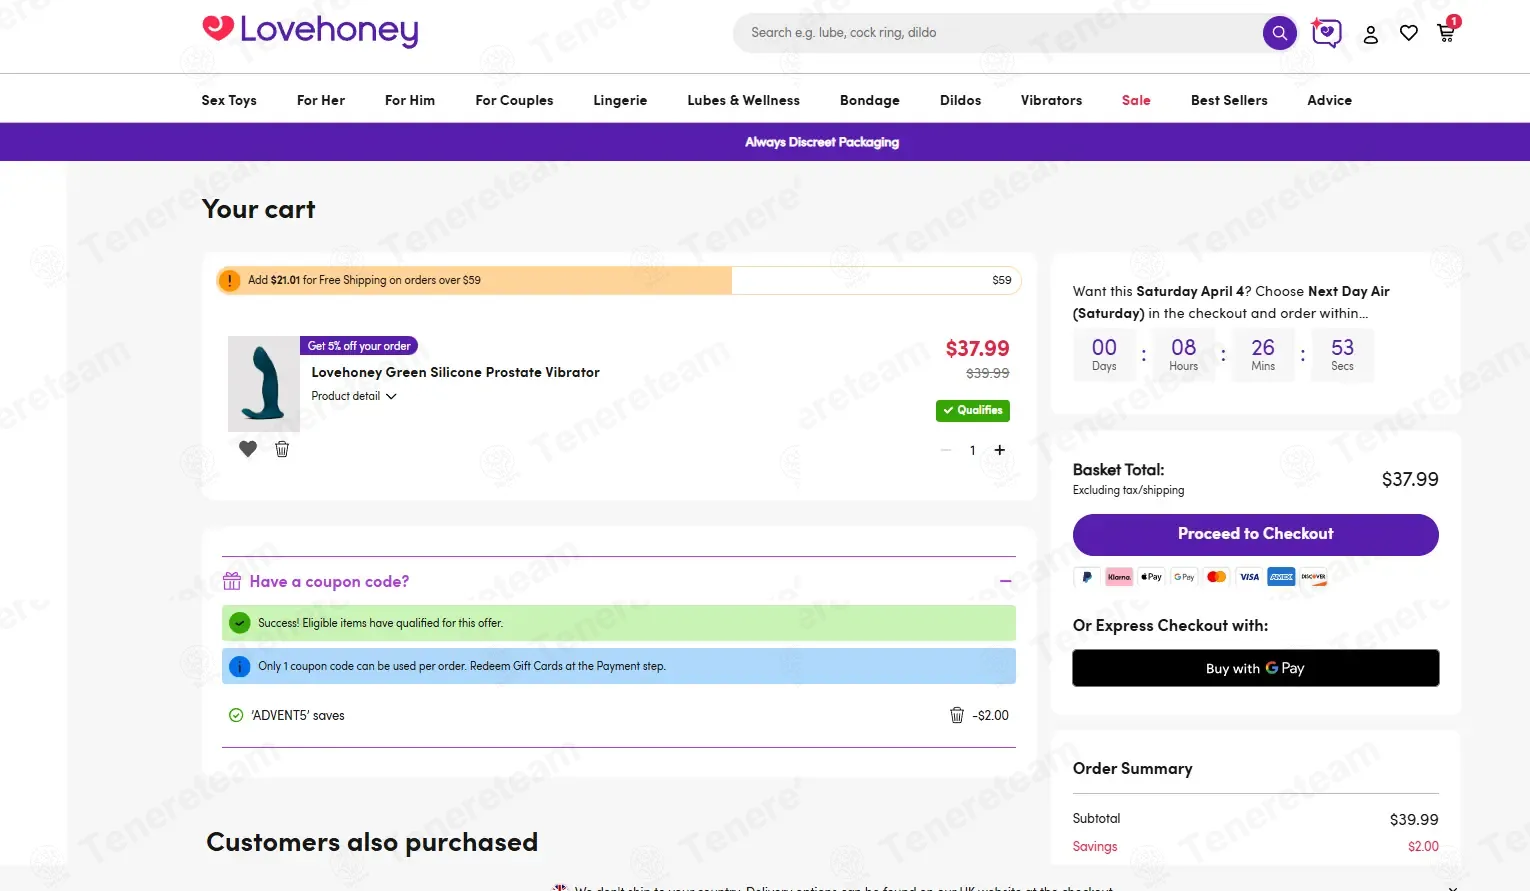Open the Lingerie menu
Image resolution: width=1530 pixels, height=891 pixels.
pos(620,100)
